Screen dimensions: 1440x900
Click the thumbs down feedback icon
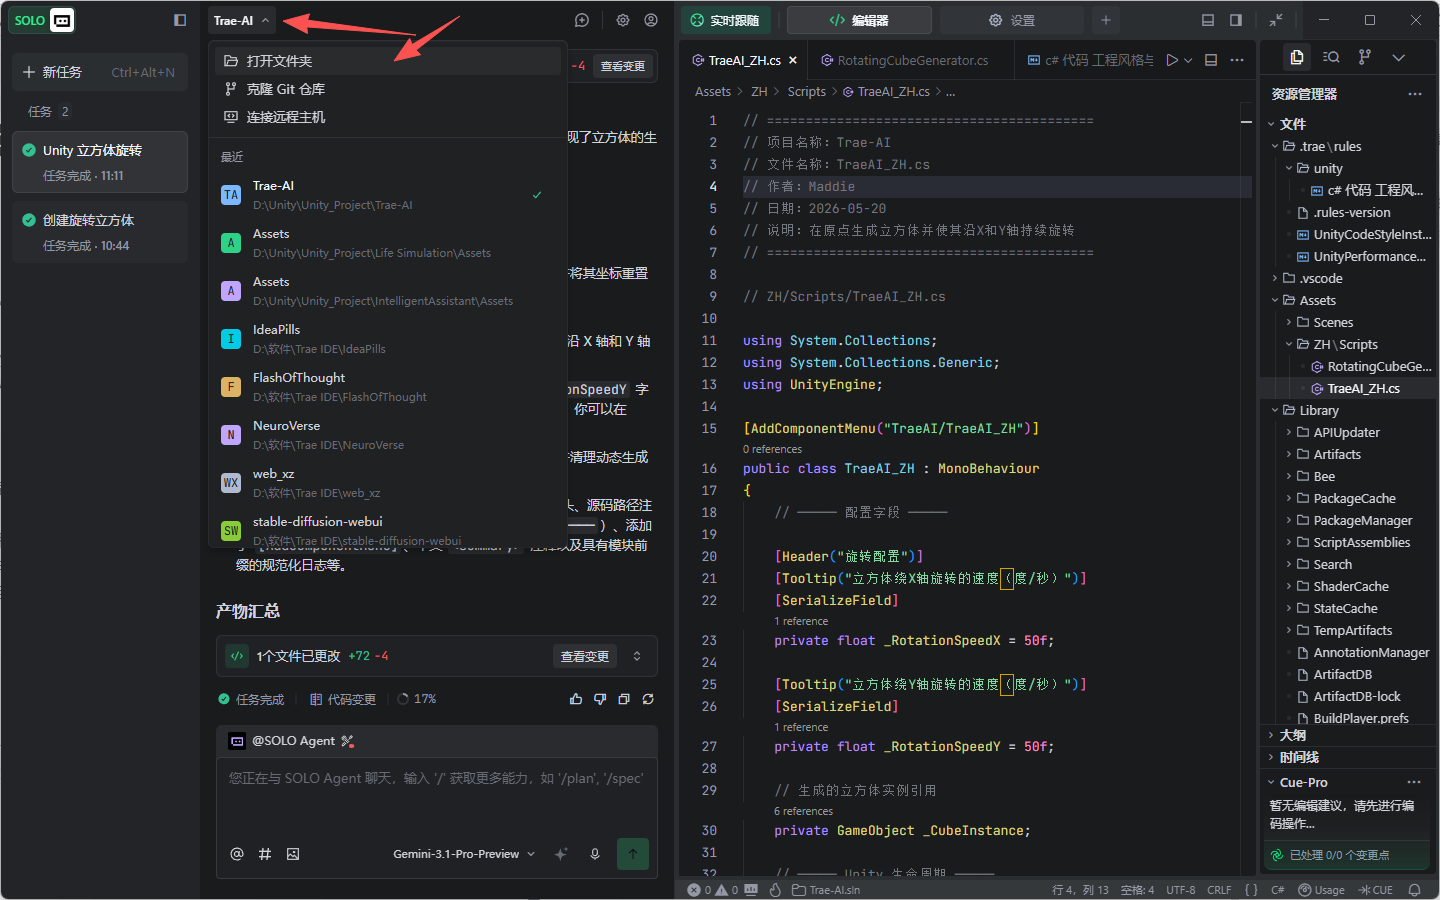click(x=600, y=699)
